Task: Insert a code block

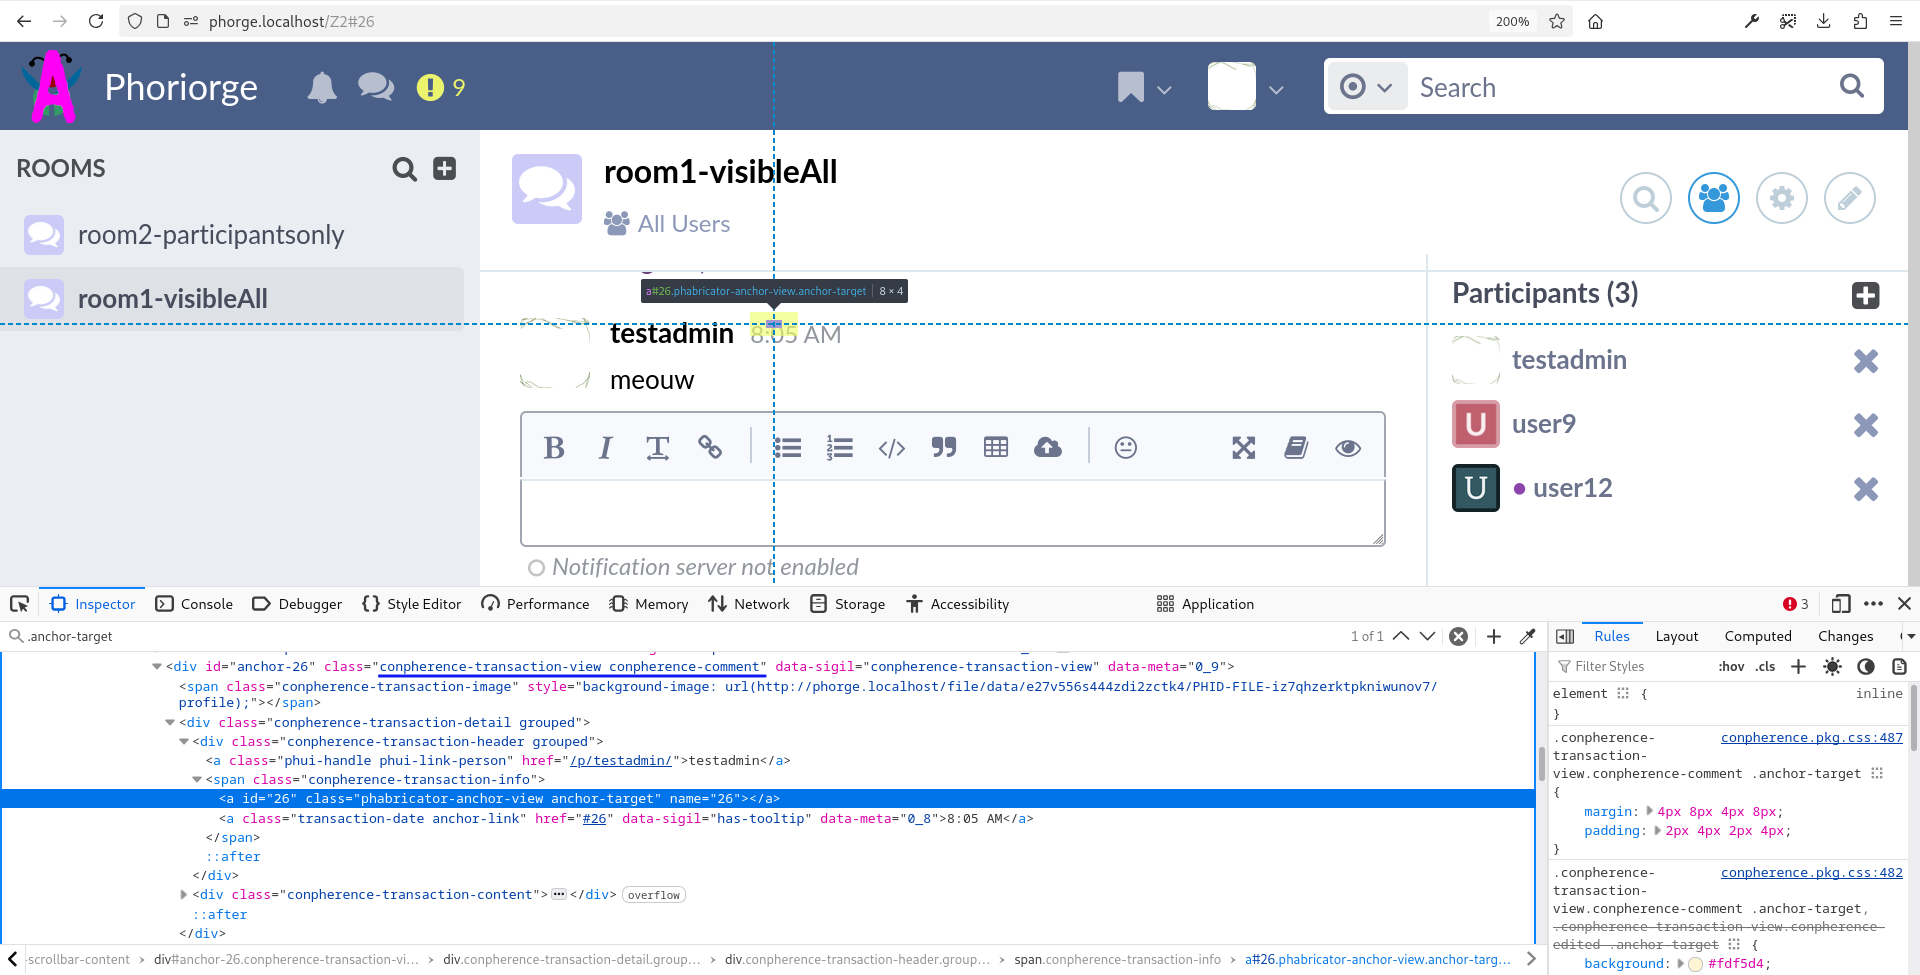Action: click(x=892, y=448)
